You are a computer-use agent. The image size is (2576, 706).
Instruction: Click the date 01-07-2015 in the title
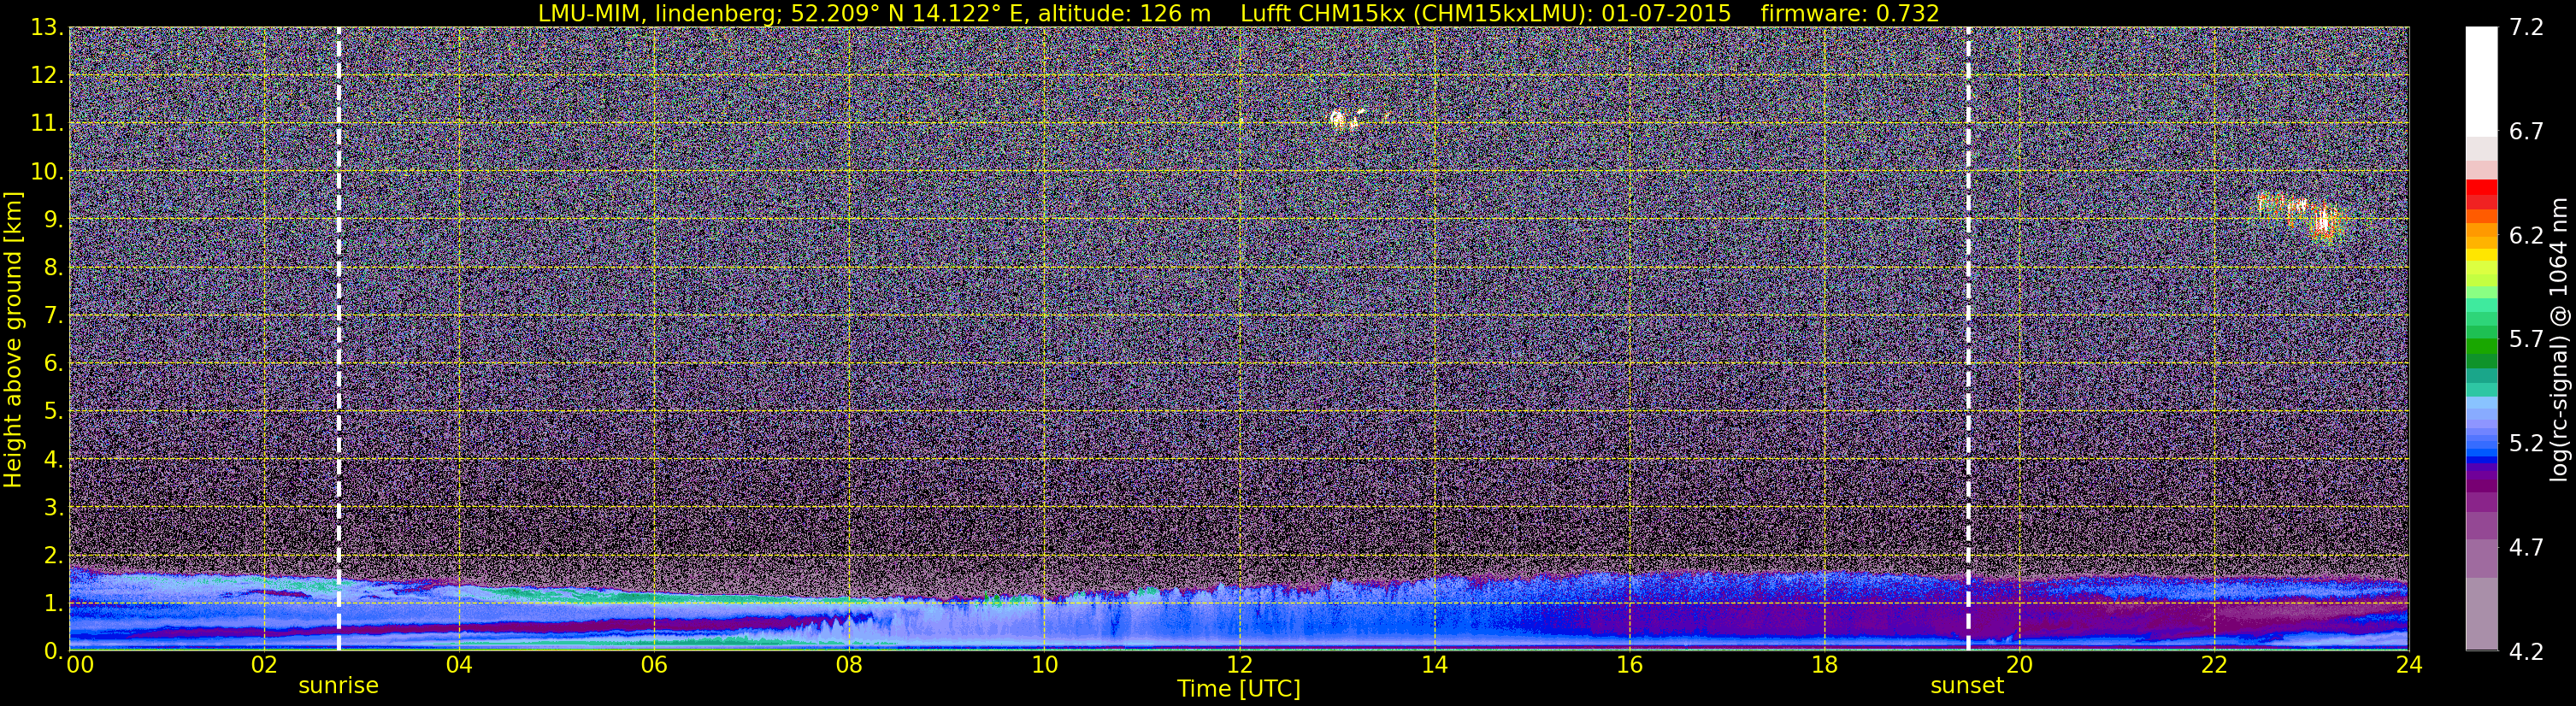pos(1666,13)
